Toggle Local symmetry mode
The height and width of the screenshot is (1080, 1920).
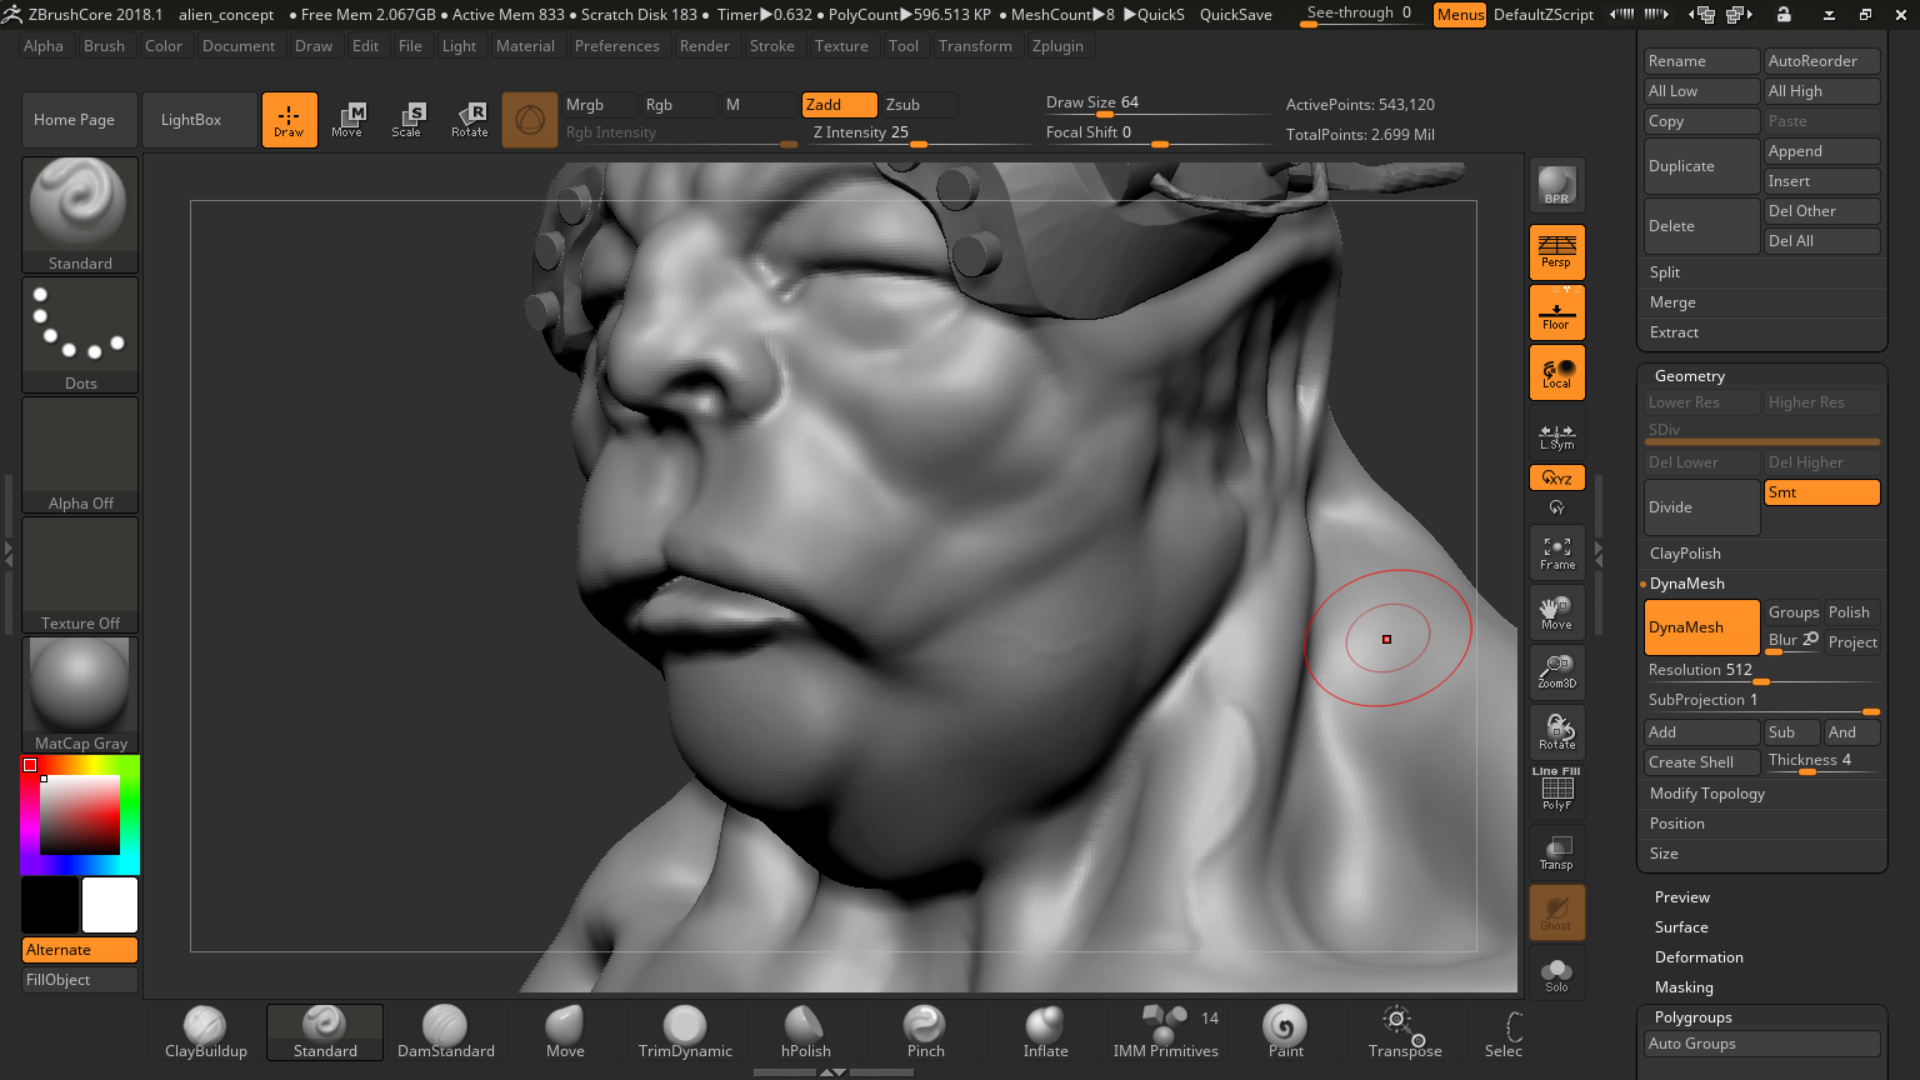pos(1557,373)
